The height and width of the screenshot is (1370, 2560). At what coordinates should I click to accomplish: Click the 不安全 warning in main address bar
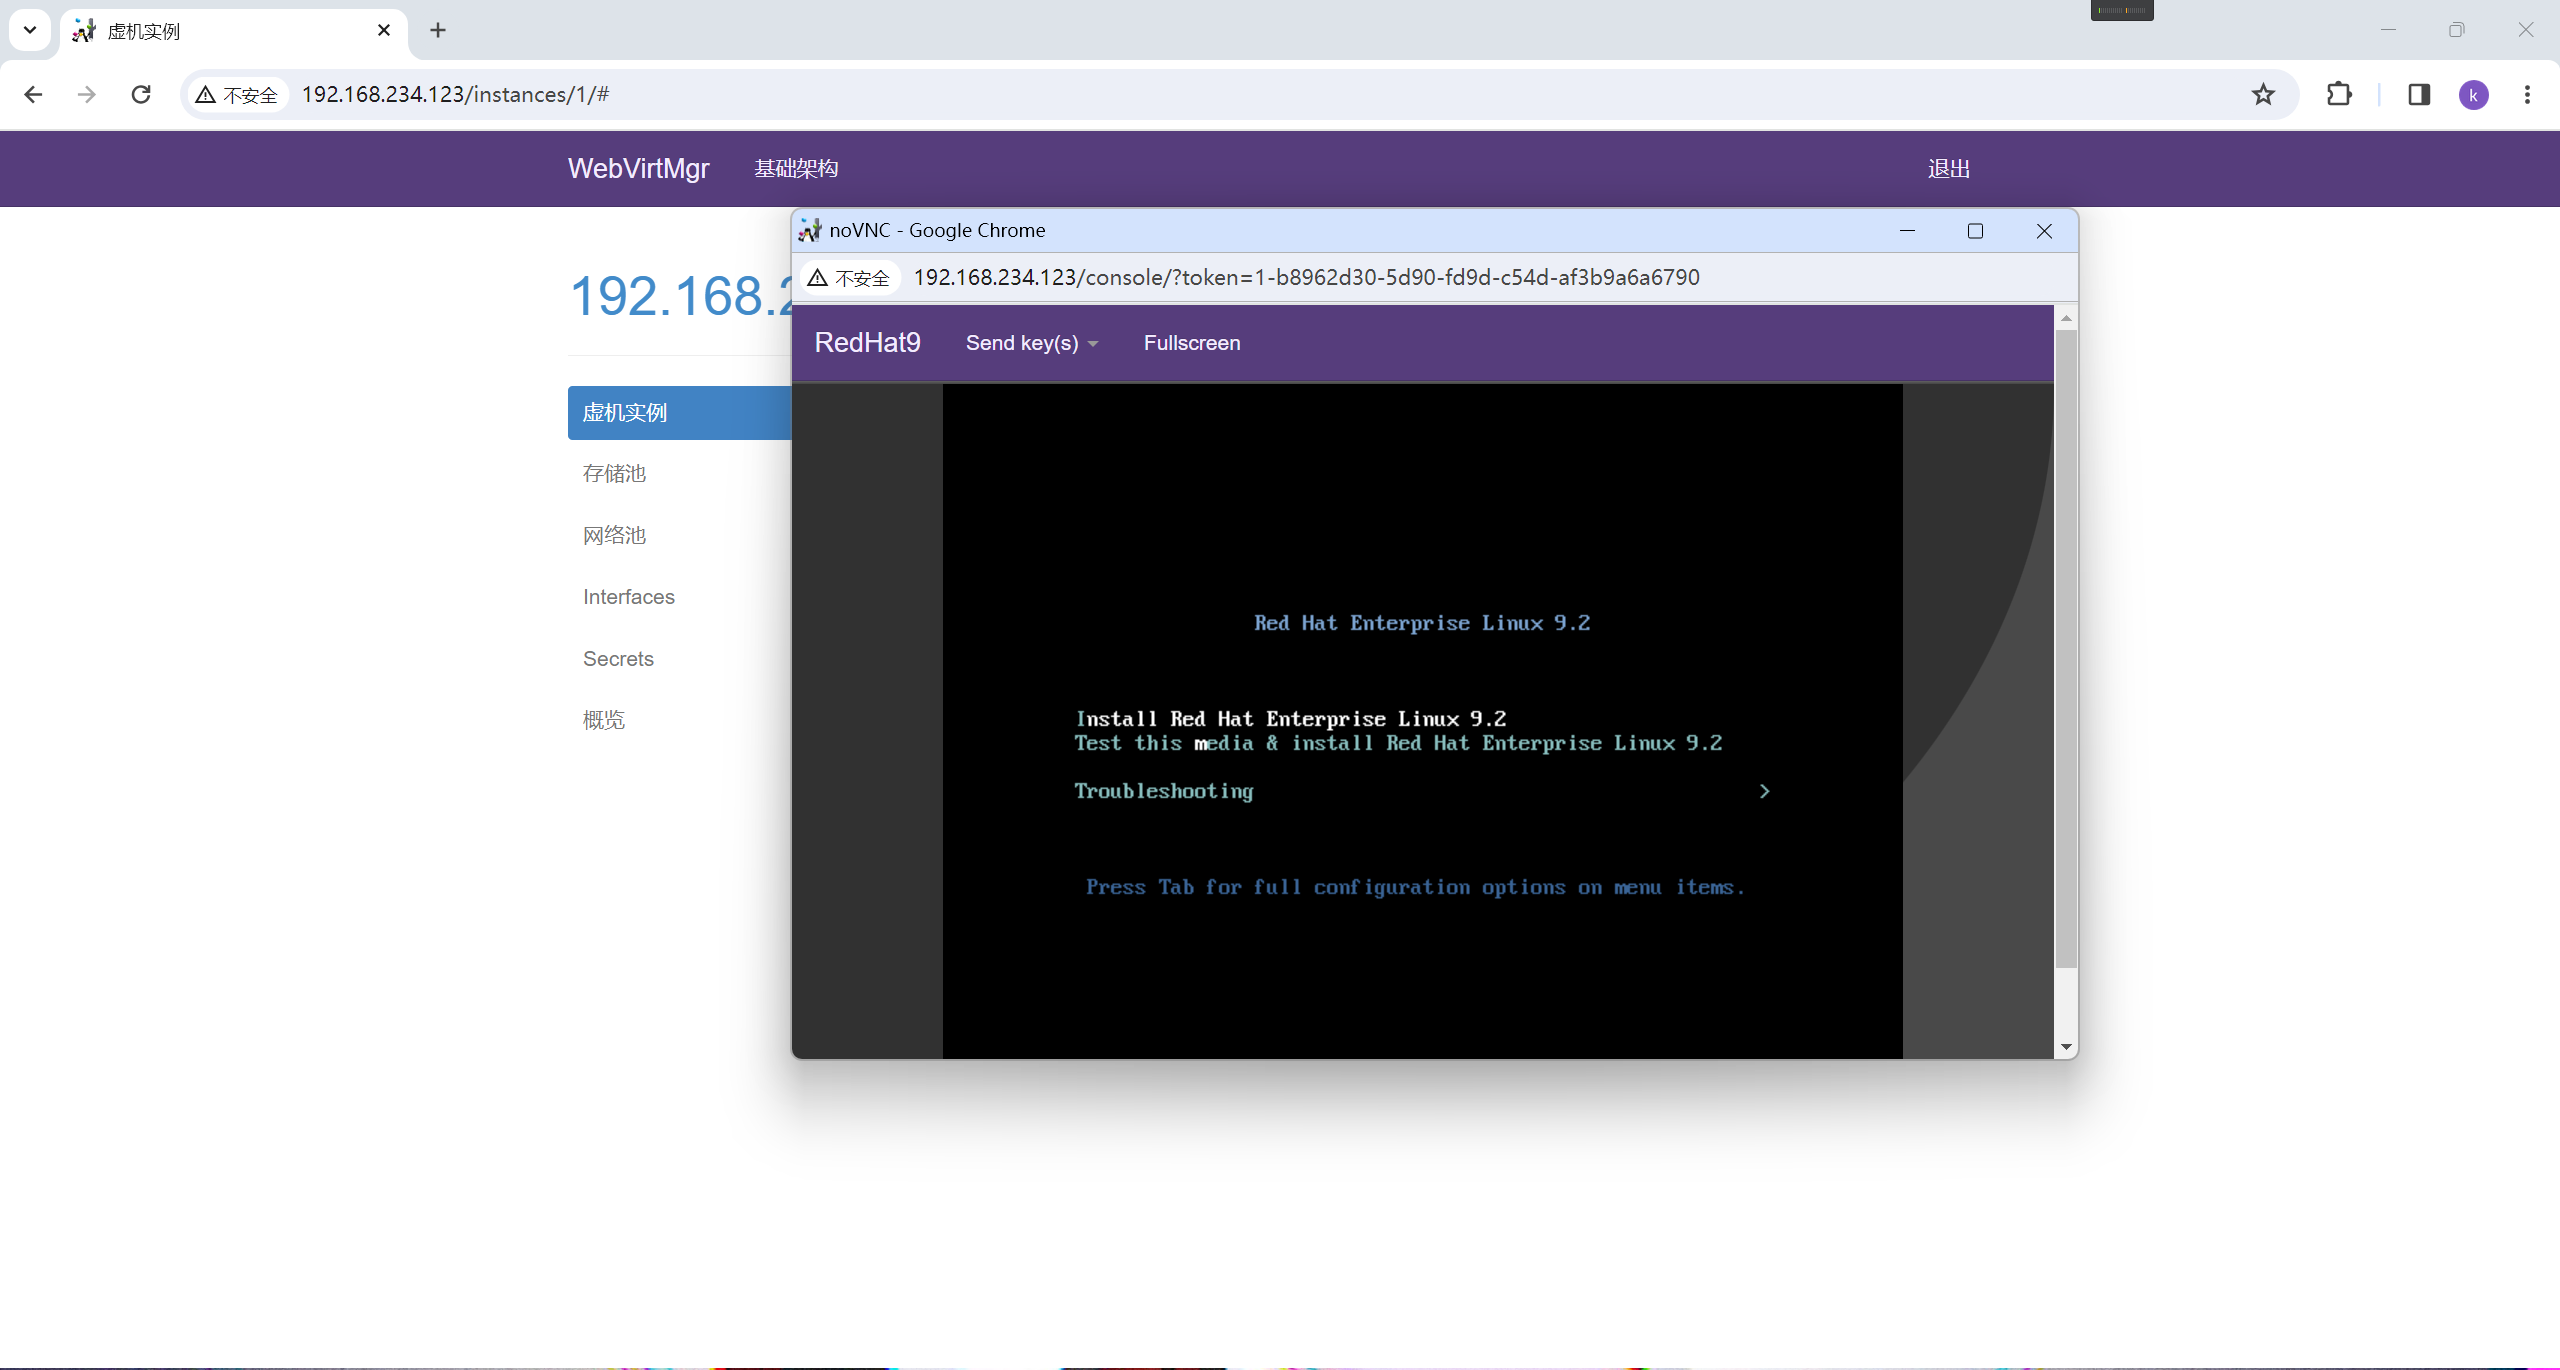pyautogui.click(x=237, y=95)
